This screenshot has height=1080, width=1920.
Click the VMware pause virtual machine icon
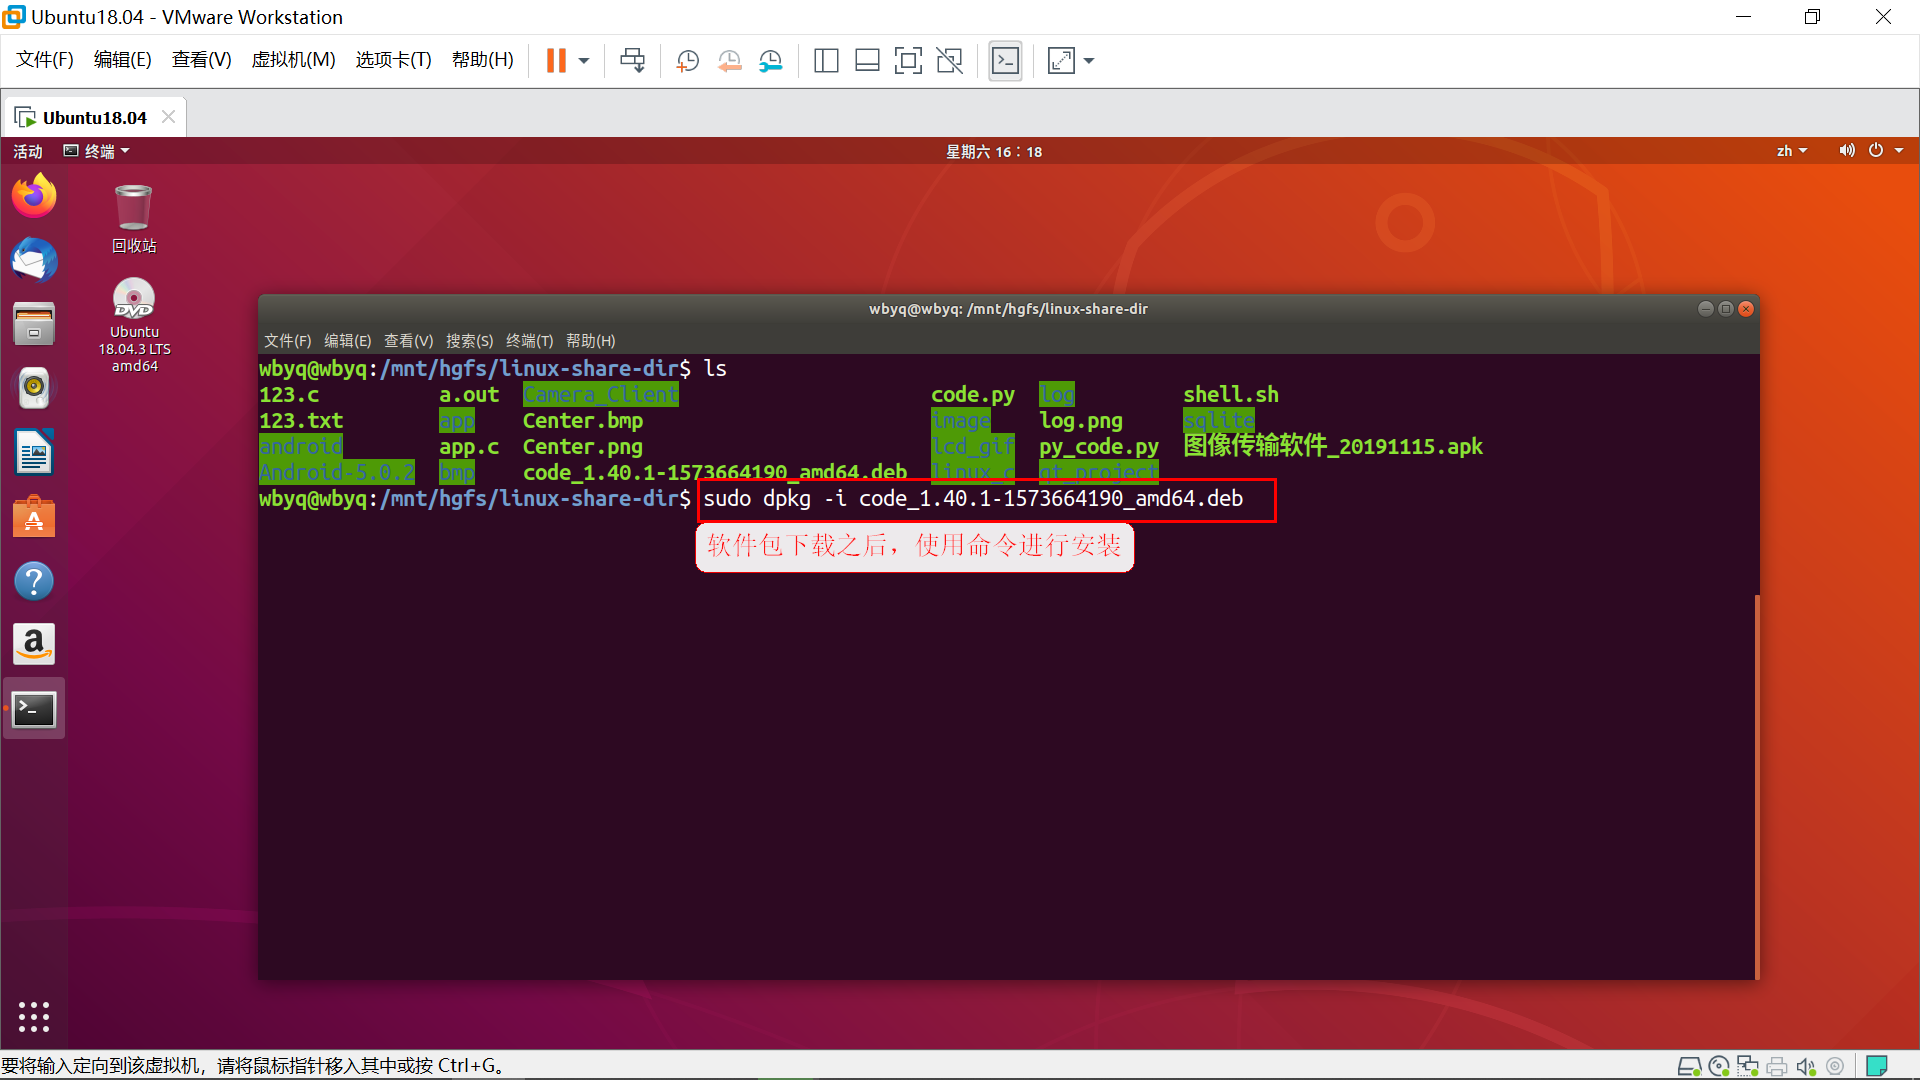[x=556, y=61]
